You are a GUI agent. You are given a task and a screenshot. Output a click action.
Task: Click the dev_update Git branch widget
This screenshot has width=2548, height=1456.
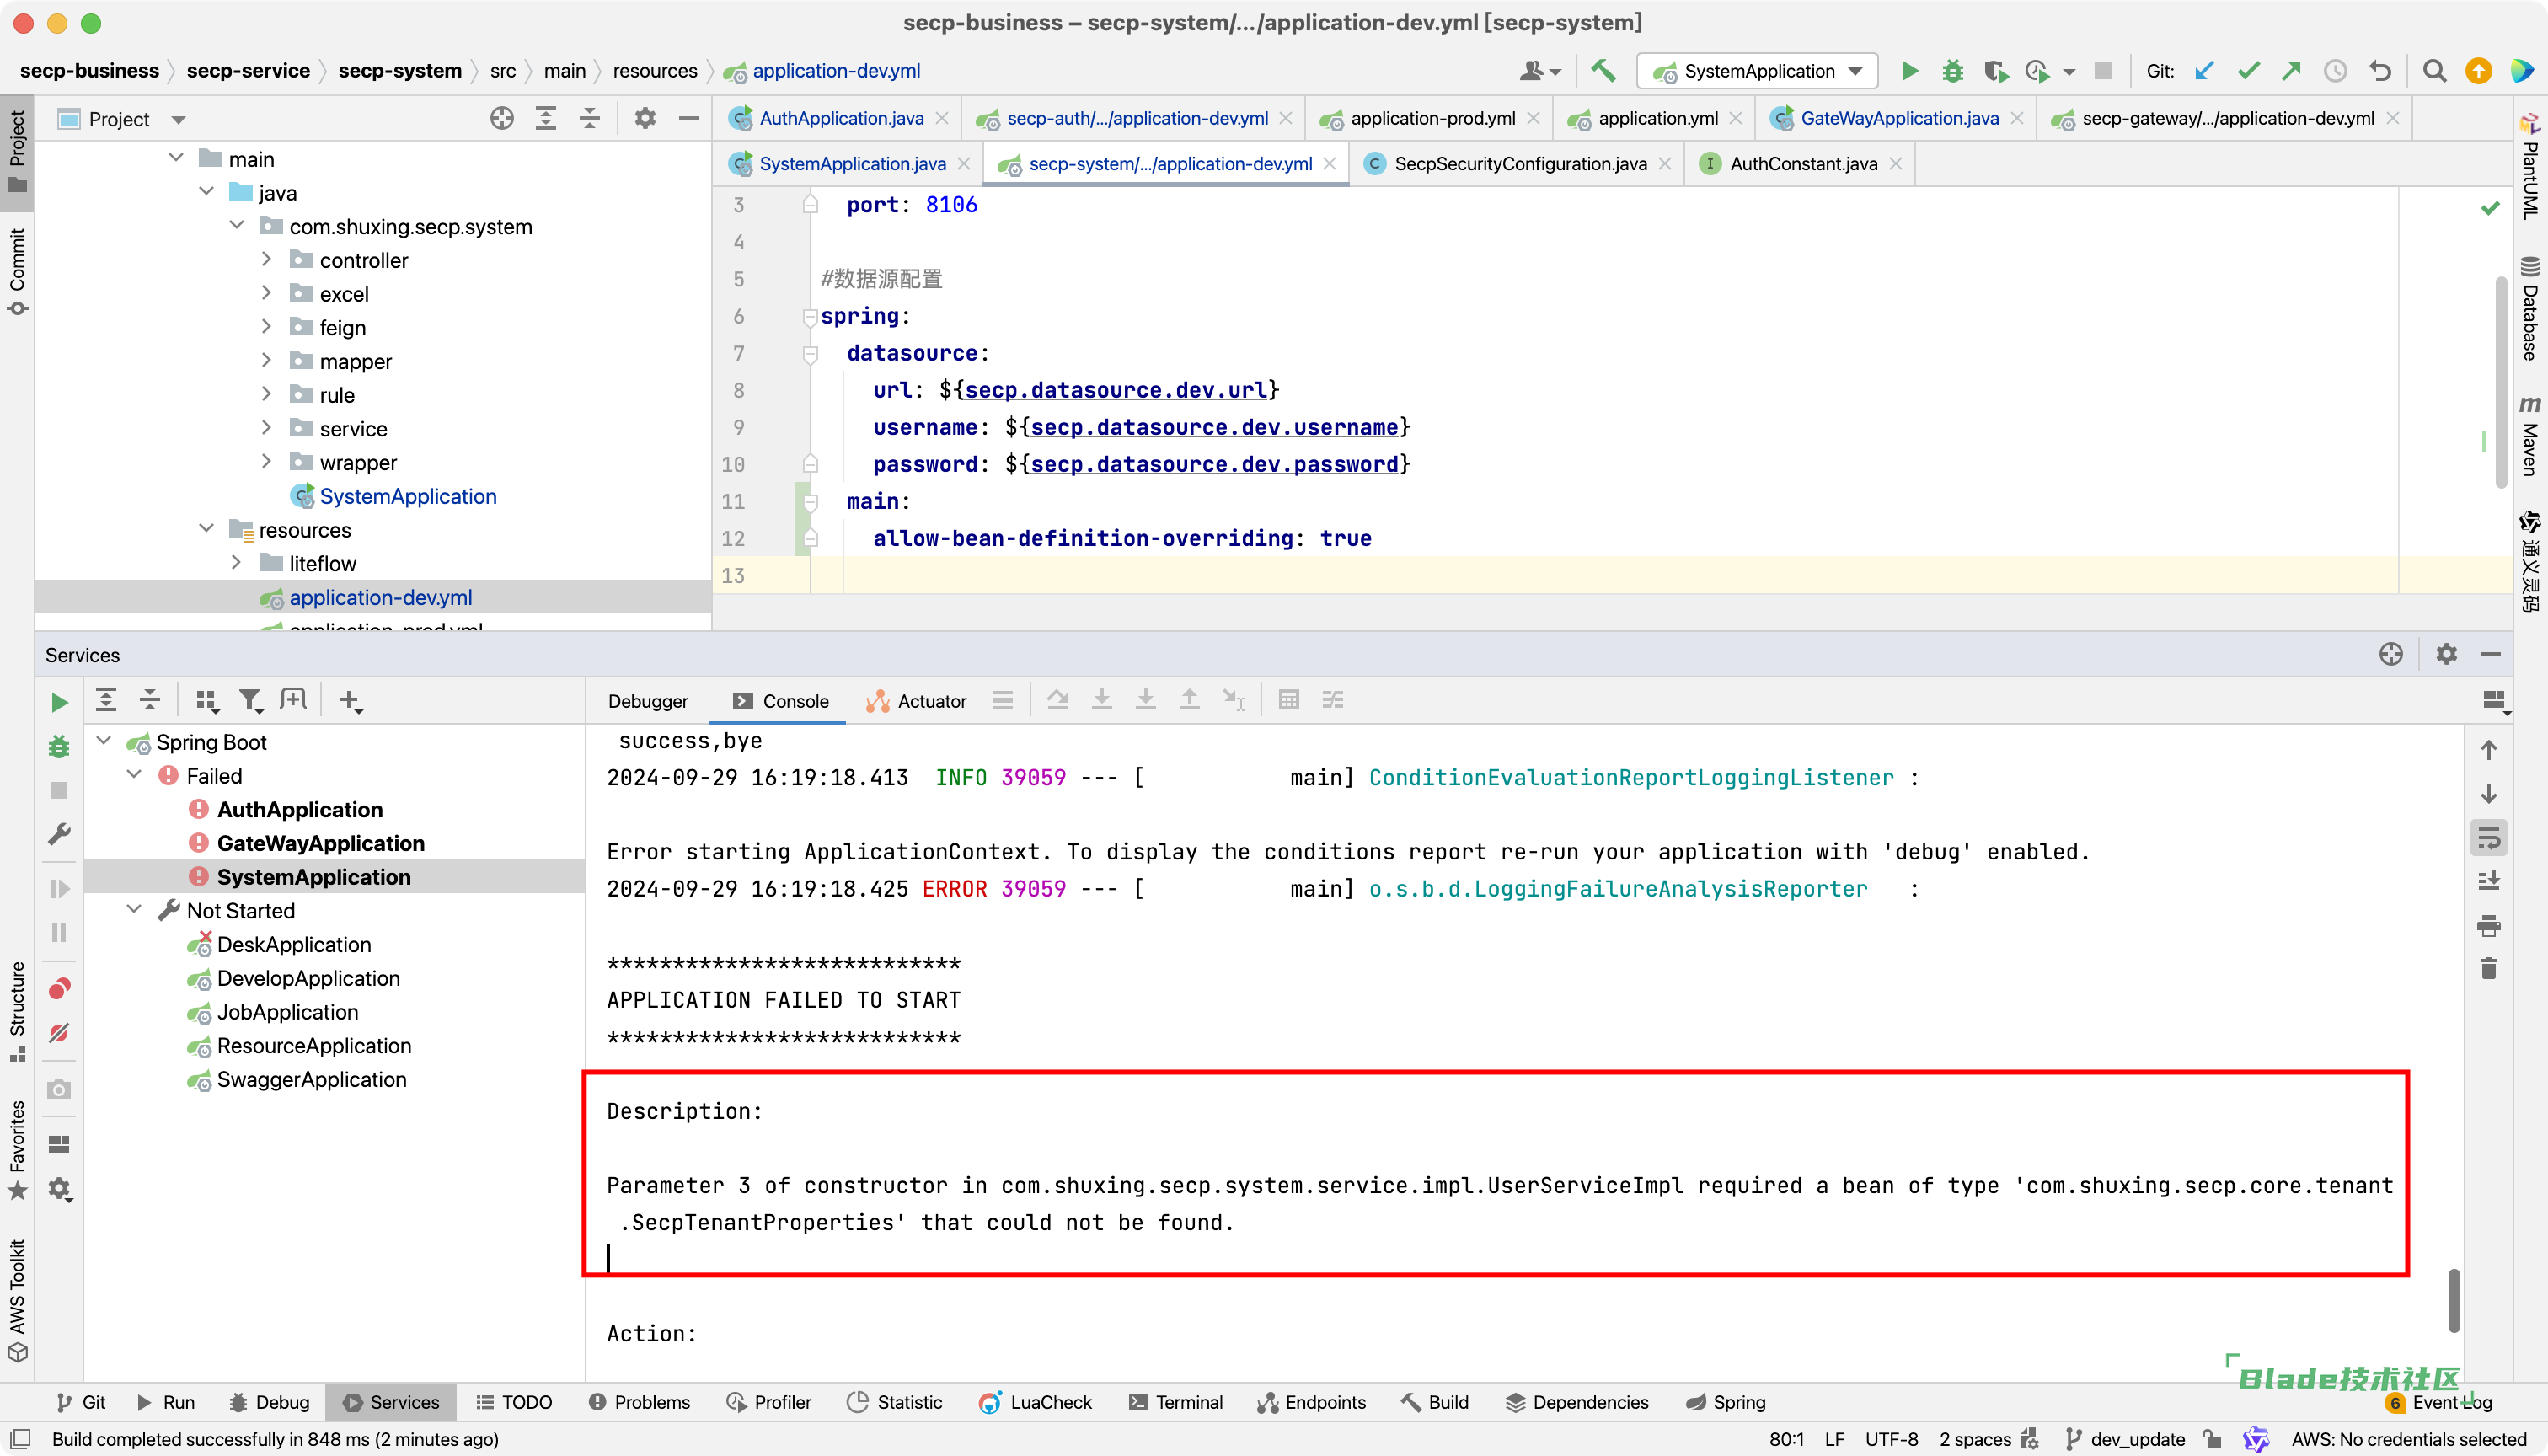[x=2126, y=1439]
